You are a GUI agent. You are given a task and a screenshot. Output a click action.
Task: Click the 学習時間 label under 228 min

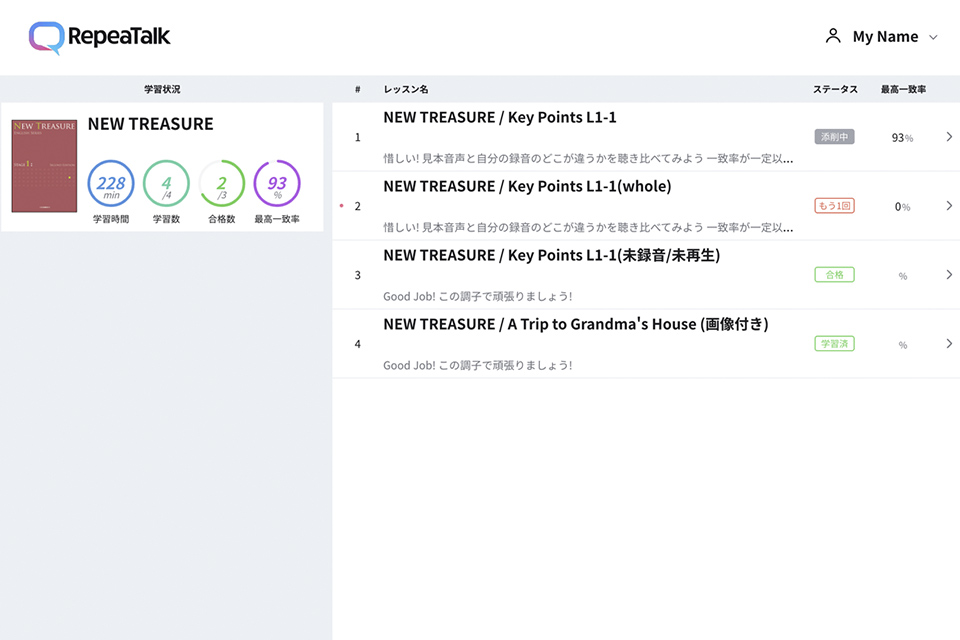click(111, 219)
